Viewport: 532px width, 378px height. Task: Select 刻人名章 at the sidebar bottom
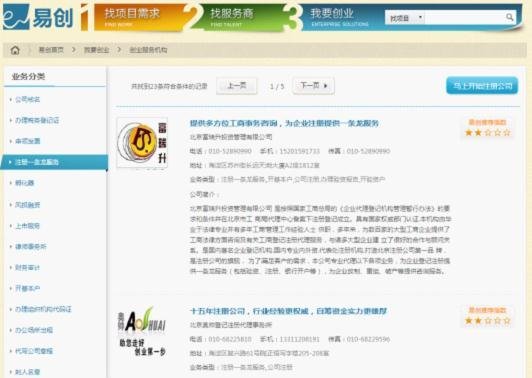27,372
